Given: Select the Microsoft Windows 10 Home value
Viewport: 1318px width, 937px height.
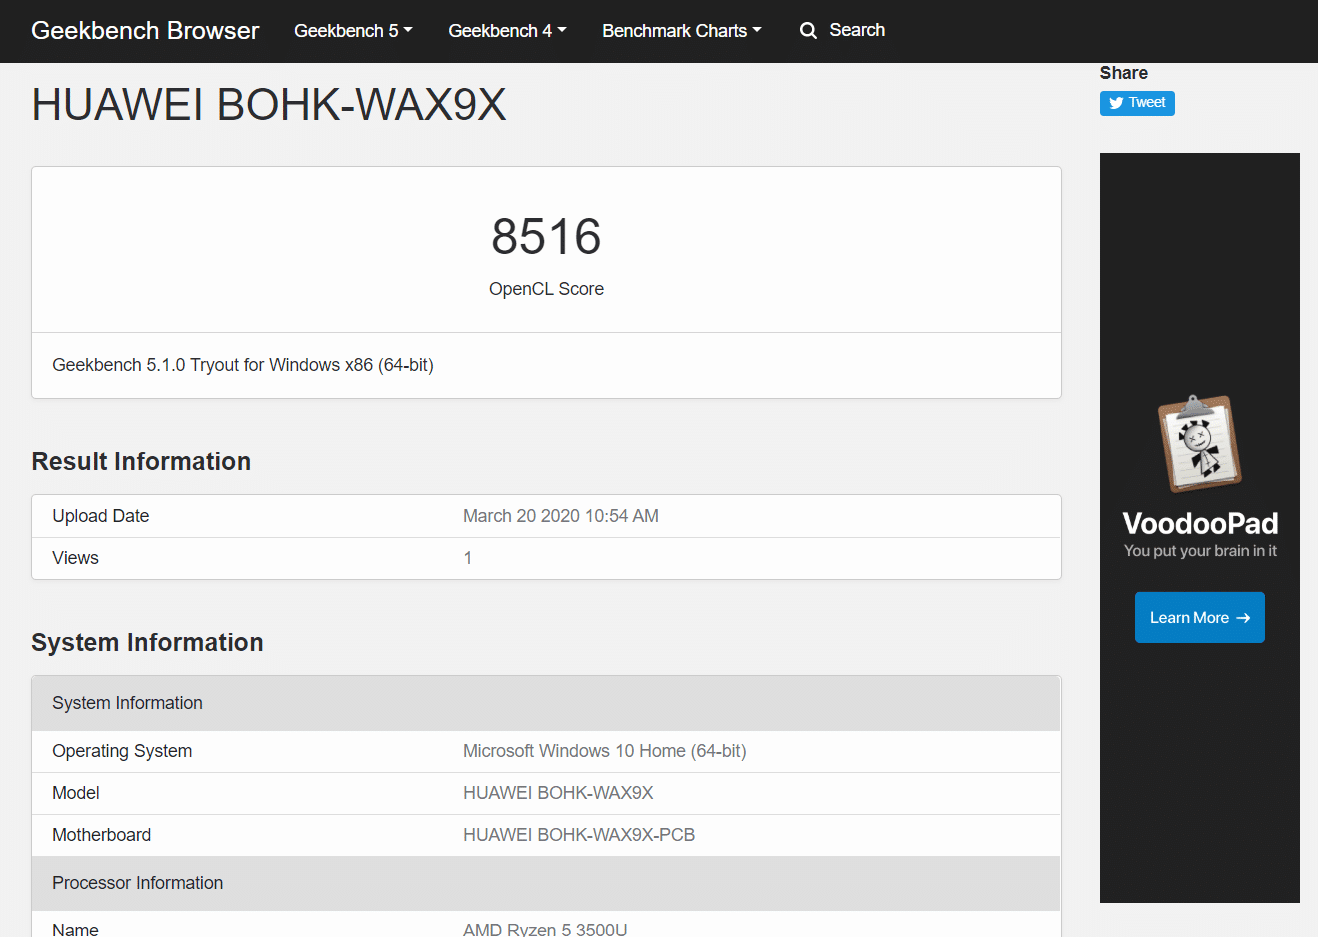Looking at the screenshot, I should coord(604,751).
